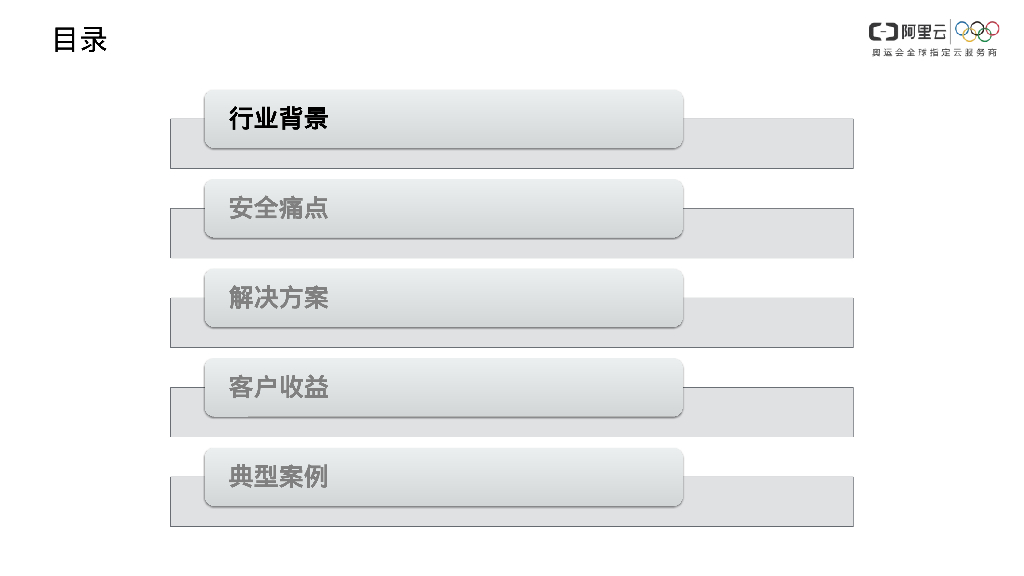The width and height of the screenshot is (1024, 576).
Task: Click the 奥运会全球指定云服务商 tagline
Action: point(934,52)
